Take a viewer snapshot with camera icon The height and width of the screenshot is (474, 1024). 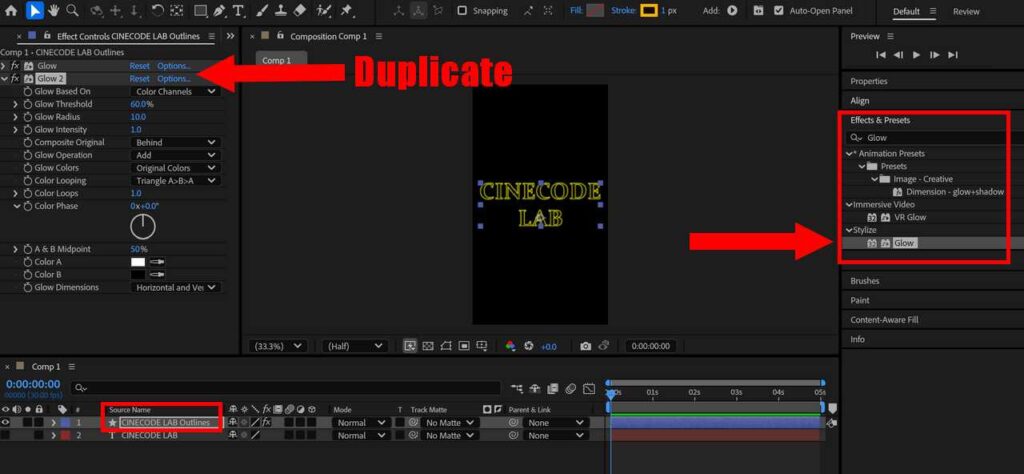(x=586, y=346)
